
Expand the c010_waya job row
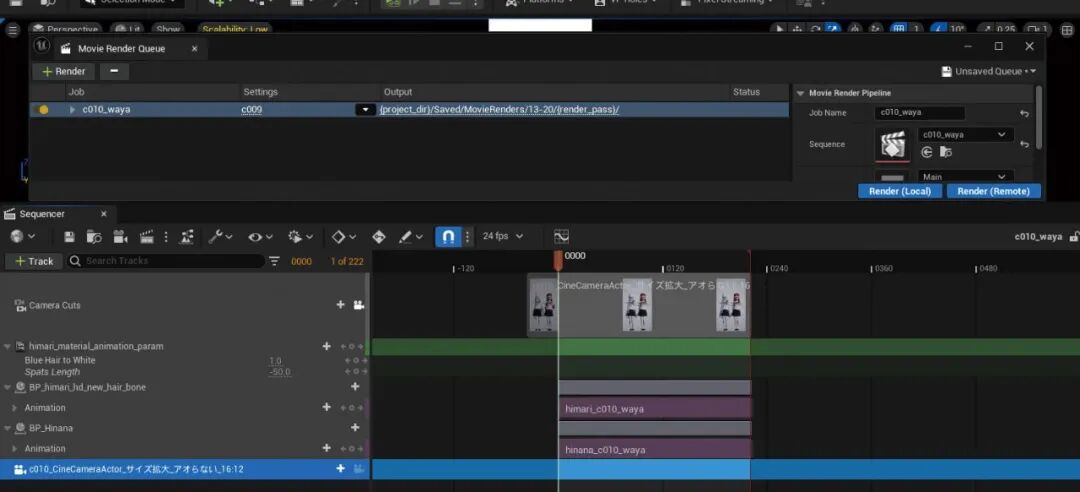pos(73,110)
